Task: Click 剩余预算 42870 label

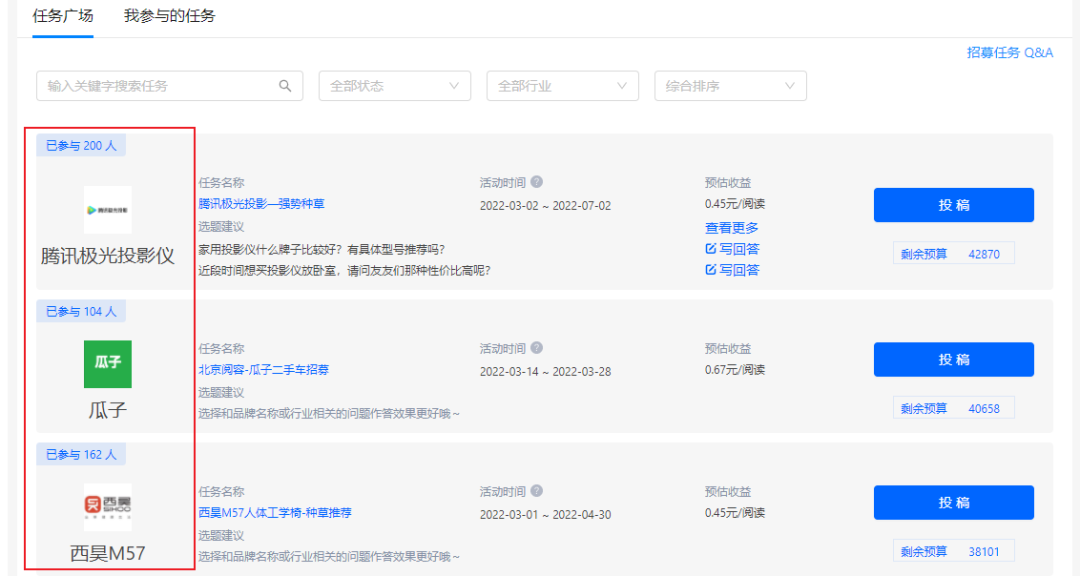Action: (x=953, y=254)
